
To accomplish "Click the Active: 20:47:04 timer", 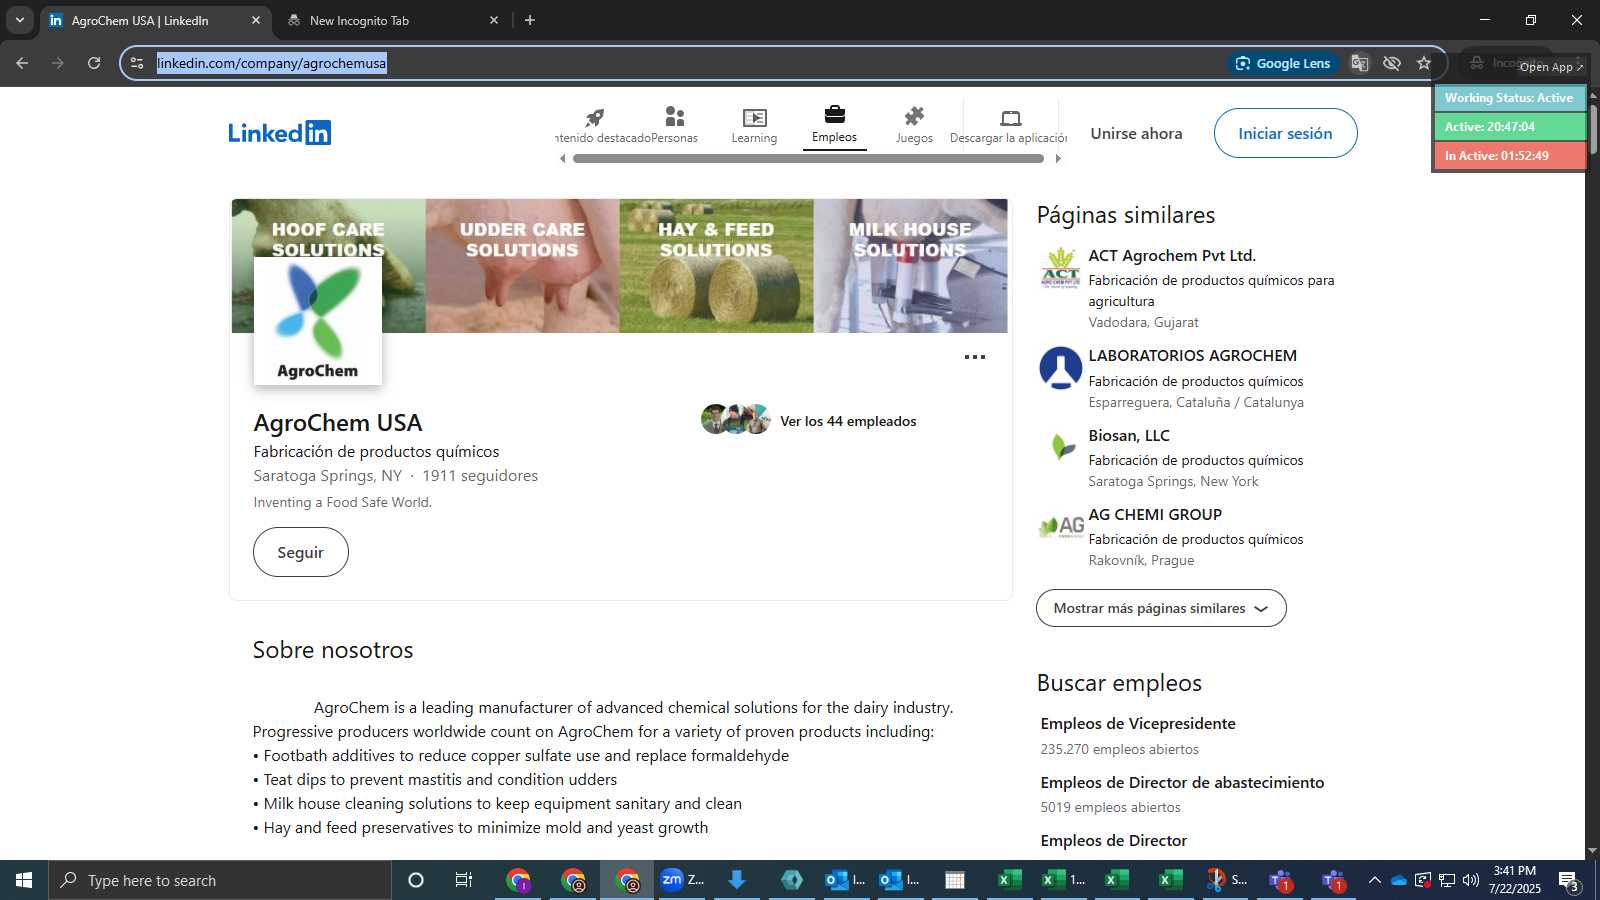I will tap(1509, 127).
